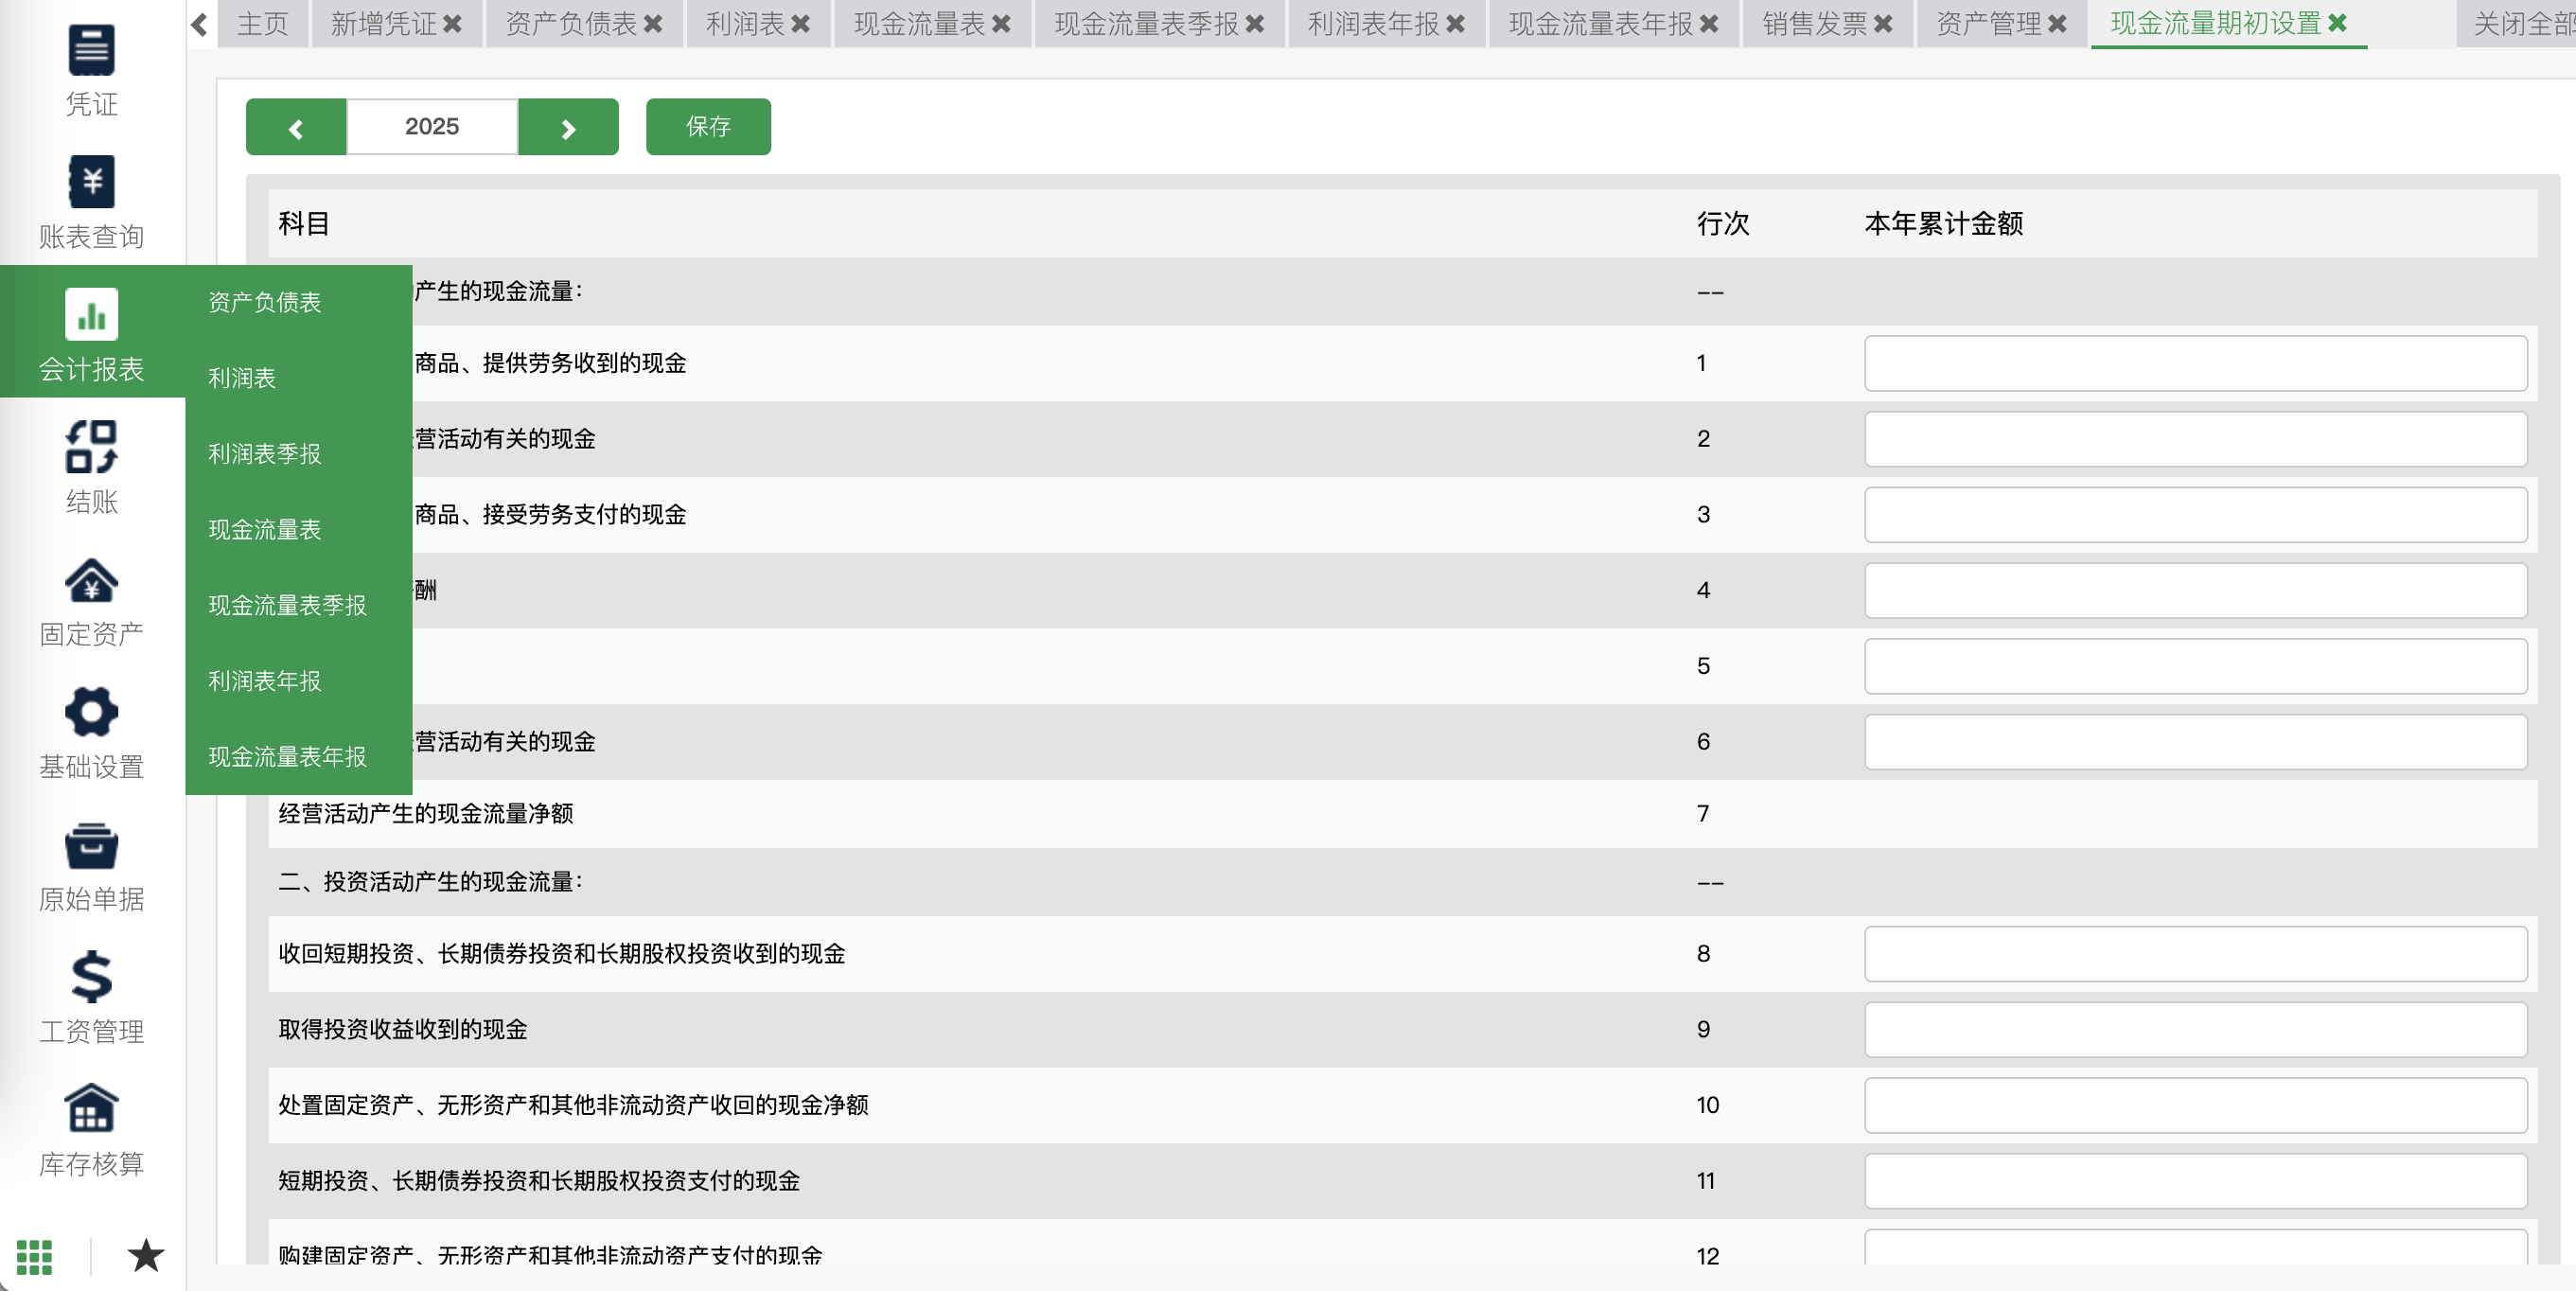Click the star favorites icon
The width and height of the screenshot is (2576, 1291).
click(146, 1255)
